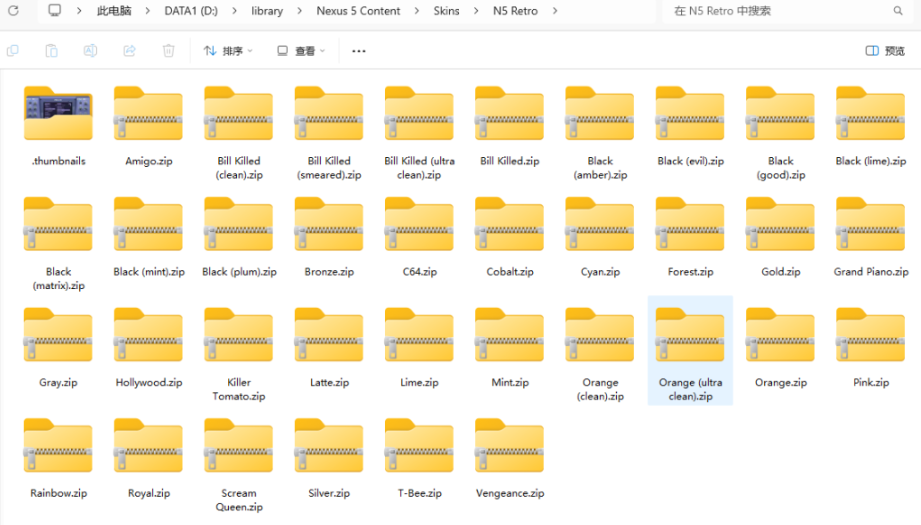Select Black (matrix).zip icon
This screenshot has height=525, width=921.
click(58, 224)
